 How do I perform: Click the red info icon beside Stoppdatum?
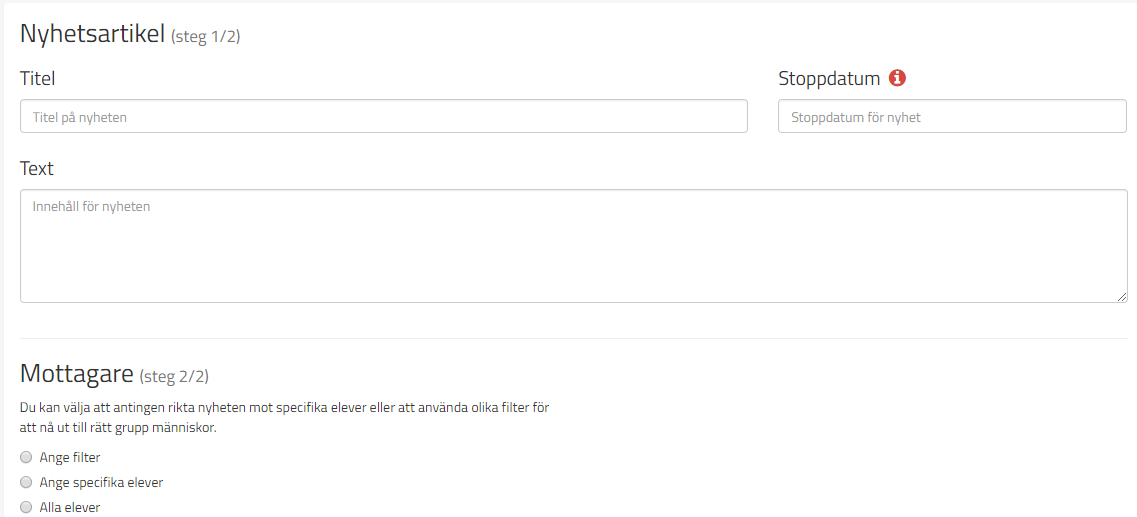pyautogui.click(x=897, y=78)
